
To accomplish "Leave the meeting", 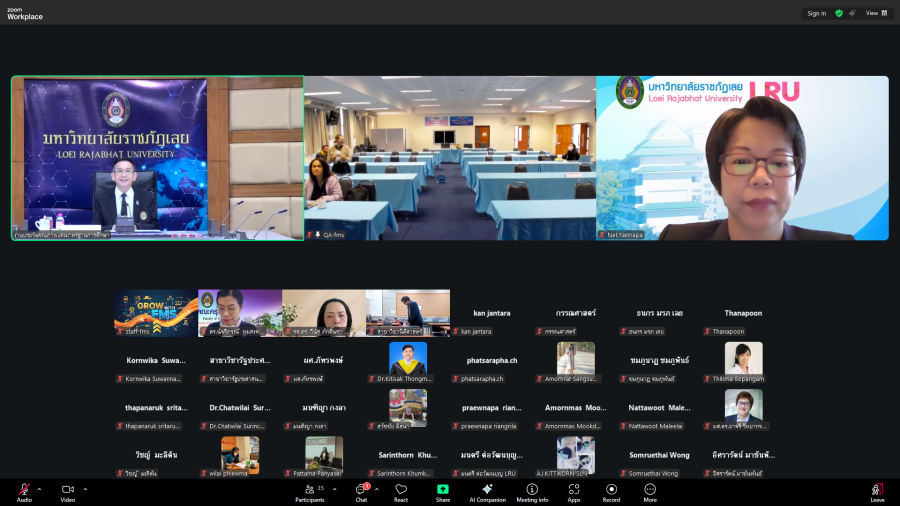I will click(x=877, y=491).
